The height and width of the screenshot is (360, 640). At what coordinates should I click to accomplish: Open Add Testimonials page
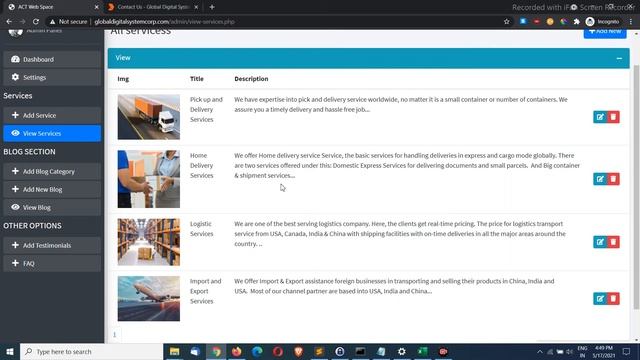pyautogui.click(x=52, y=245)
